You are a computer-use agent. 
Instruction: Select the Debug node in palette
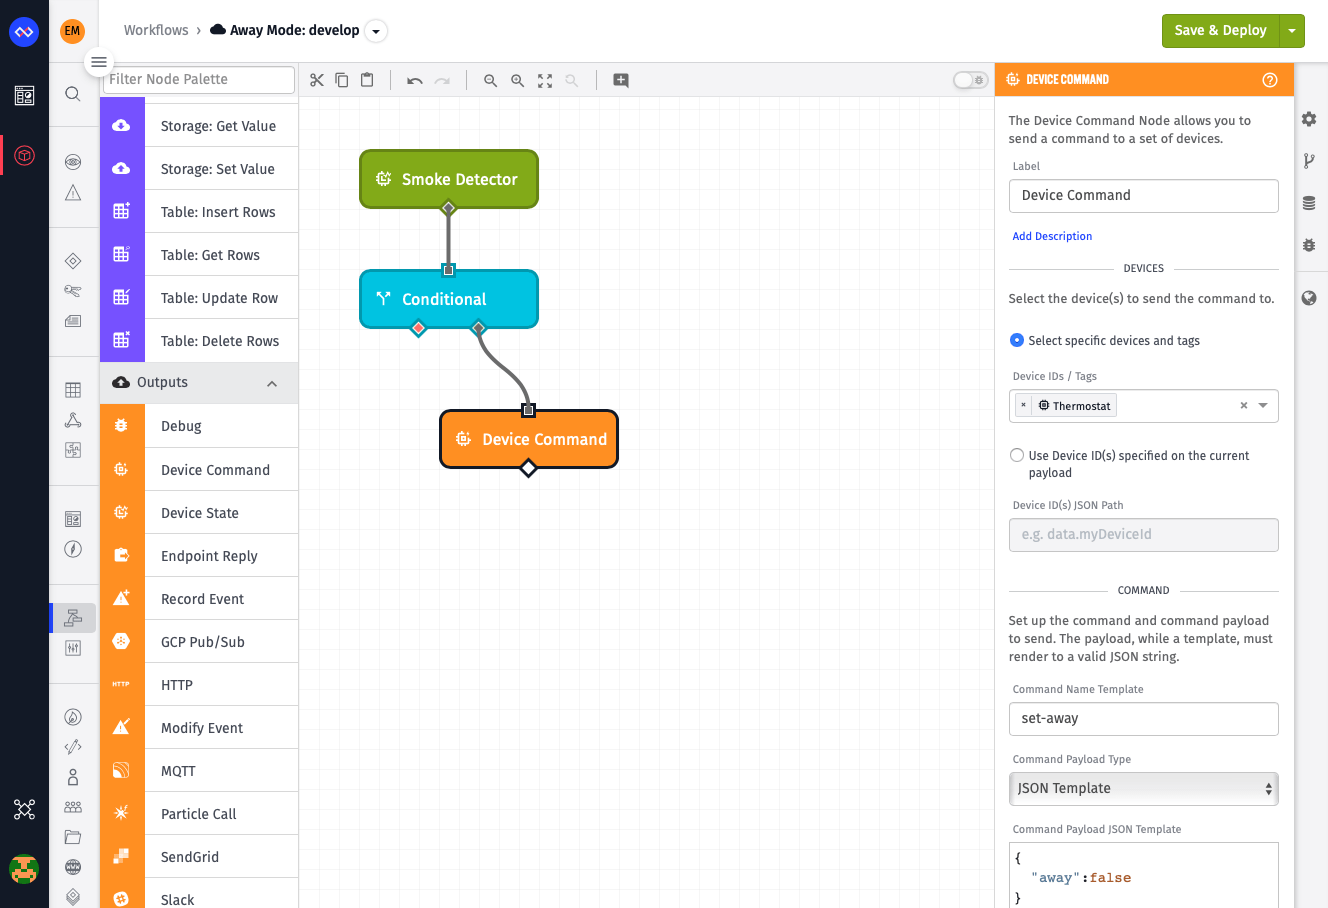click(x=199, y=426)
